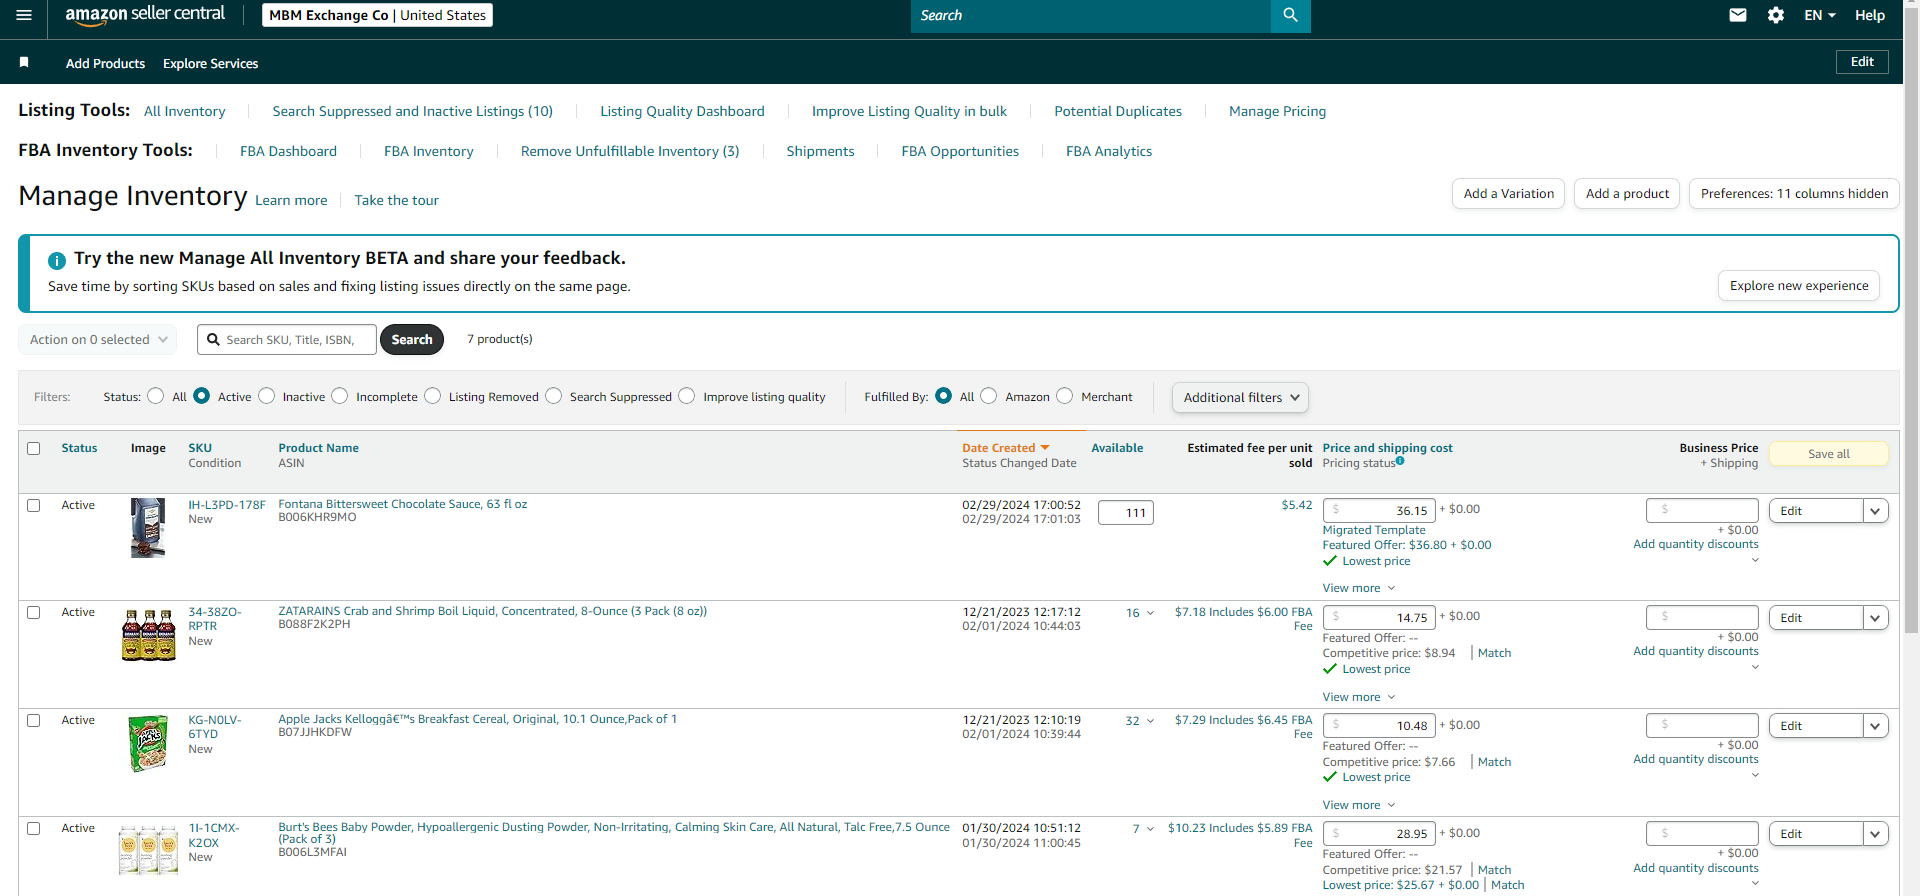Click Match next to Competitive price $8.94
Image resolution: width=1920 pixels, height=896 pixels.
(x=1494, y=653)
